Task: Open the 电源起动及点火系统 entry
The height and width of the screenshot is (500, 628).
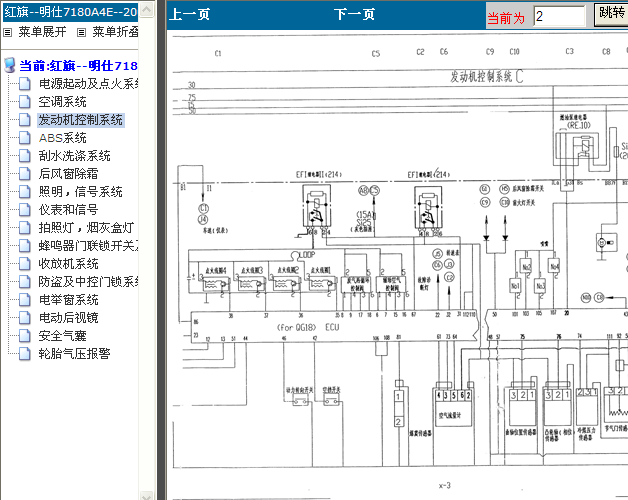Action: [x=89, y=84]
